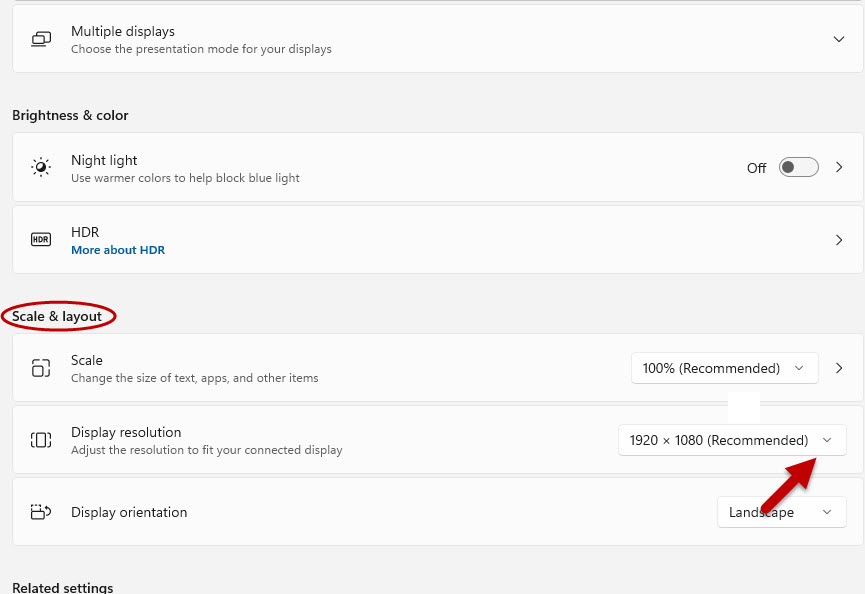Open HDR settings chevron
This screenshot has width=865, height=594.
coord(839,240)
